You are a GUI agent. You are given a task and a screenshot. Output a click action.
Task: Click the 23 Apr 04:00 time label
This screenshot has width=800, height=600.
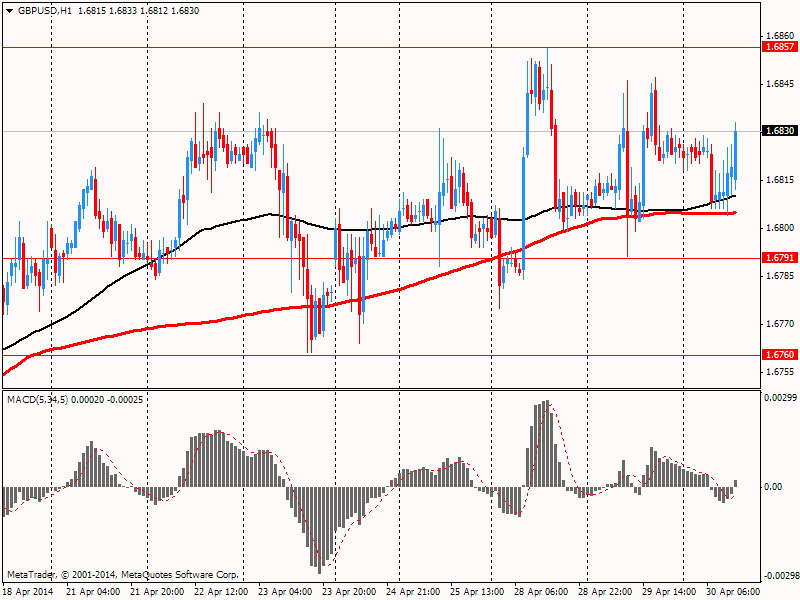click(285, 591)
